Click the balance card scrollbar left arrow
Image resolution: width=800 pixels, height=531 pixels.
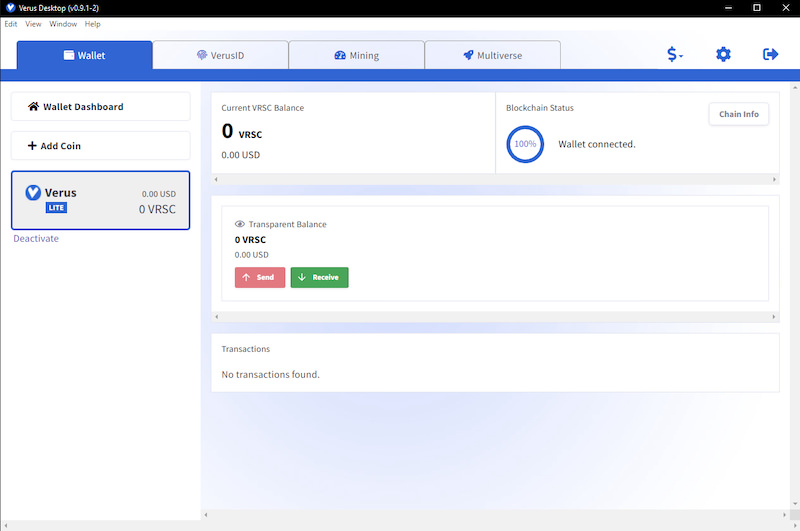pyautogui.click(x=216, y=180)
